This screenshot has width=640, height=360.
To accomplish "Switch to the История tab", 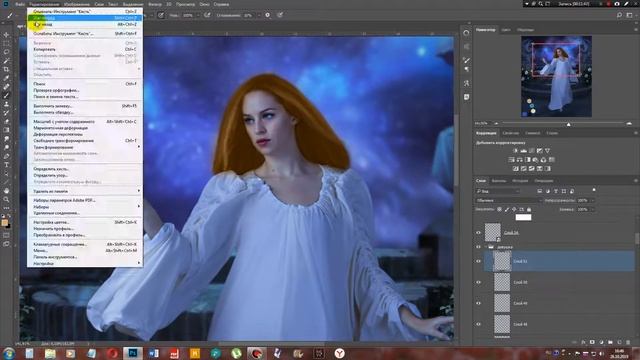I will [x=520, y=180].
